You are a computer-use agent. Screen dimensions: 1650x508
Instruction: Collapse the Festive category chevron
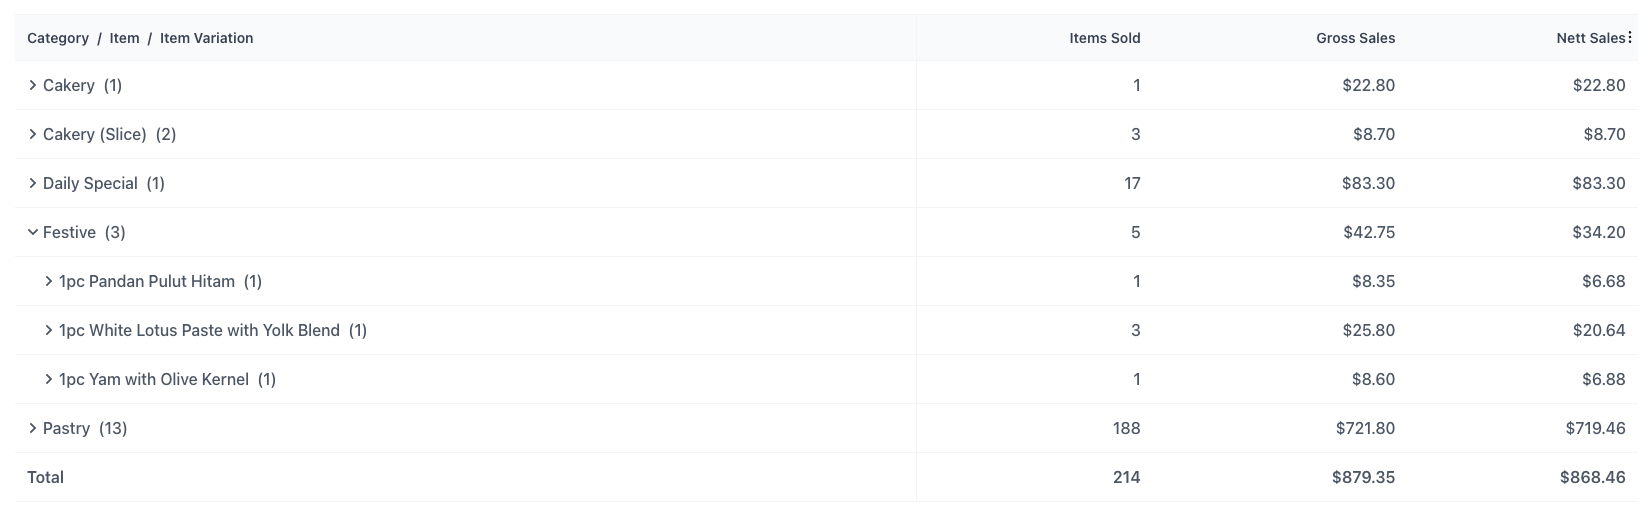click(x=33, y=233)
